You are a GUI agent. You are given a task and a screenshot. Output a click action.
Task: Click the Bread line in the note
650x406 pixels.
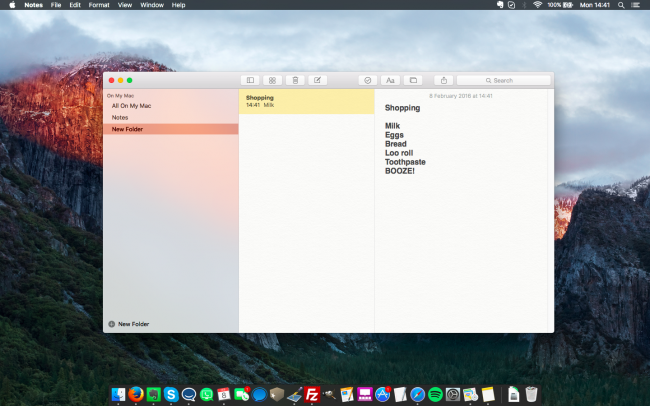[x=395, y=144]
